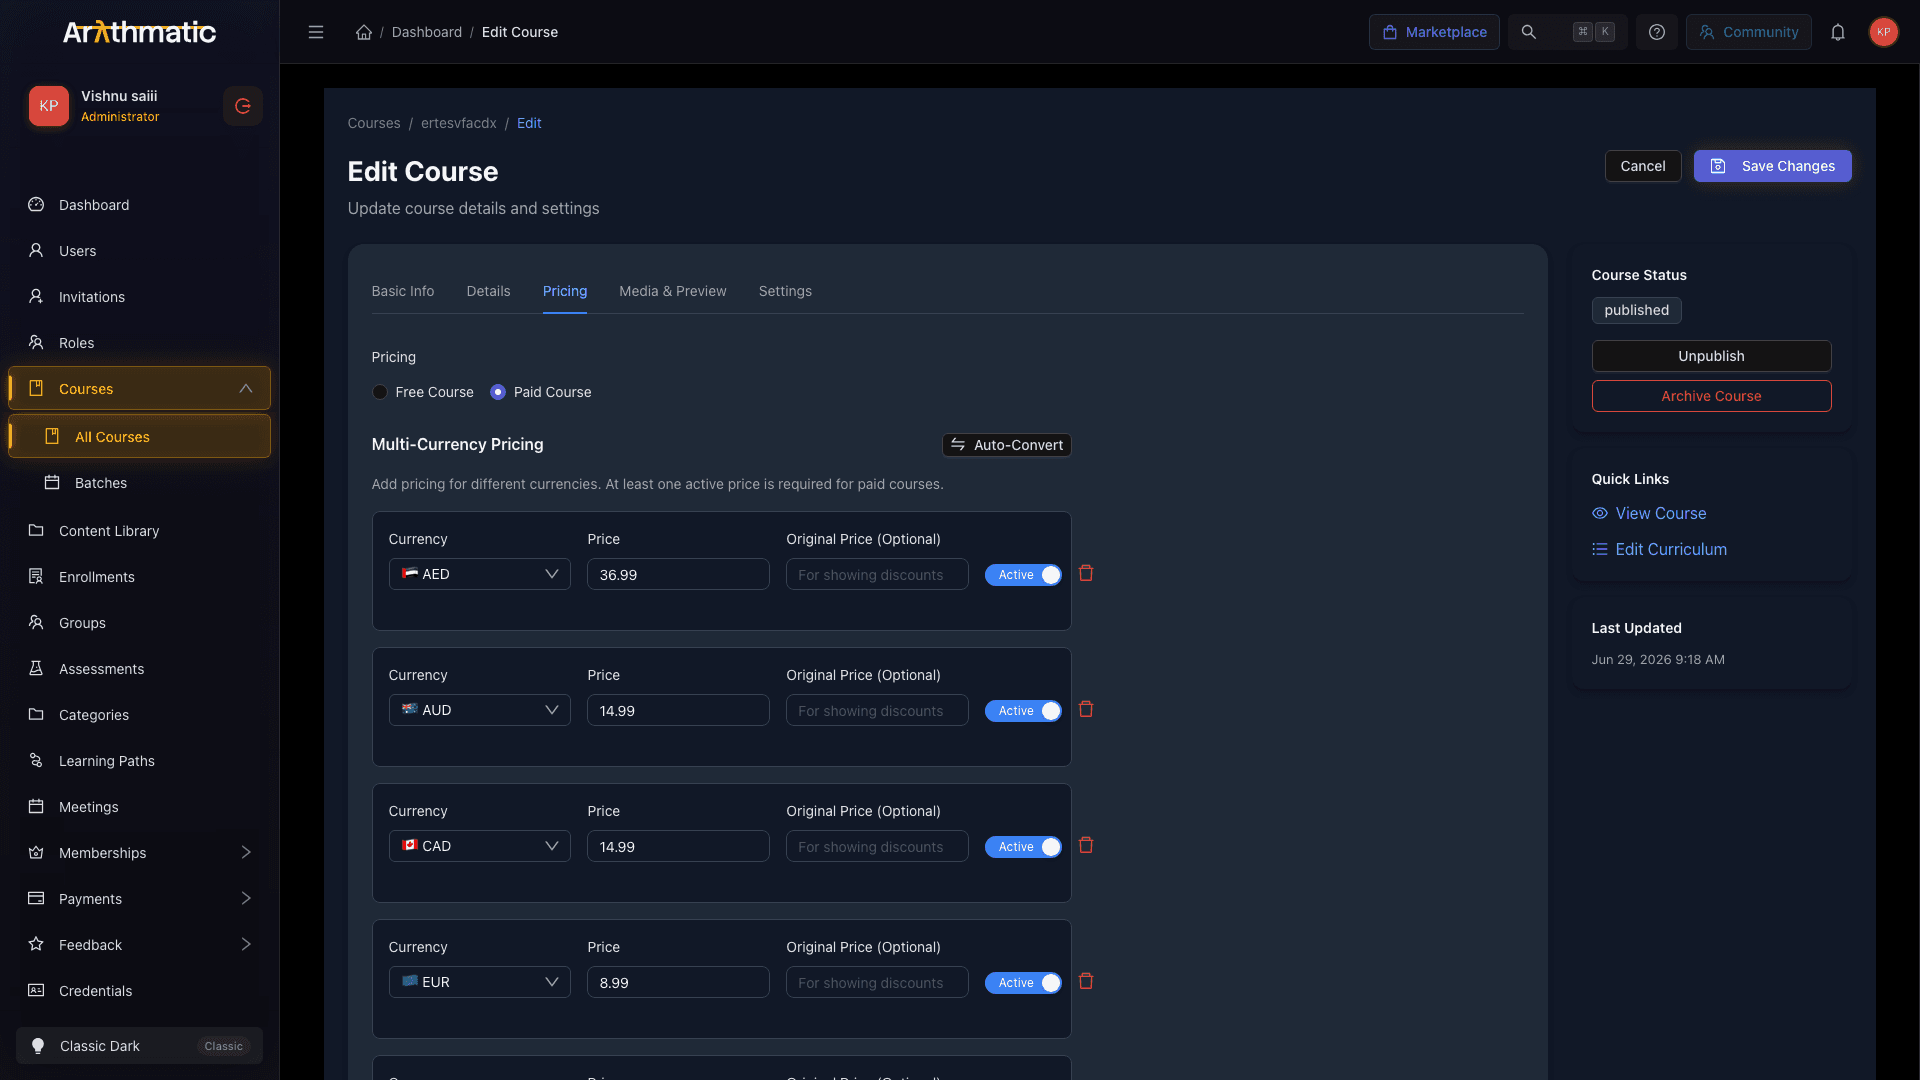Toggle Active switch for AUD price
This screenshot has width=1920, height=1080.
(1023, 711)
